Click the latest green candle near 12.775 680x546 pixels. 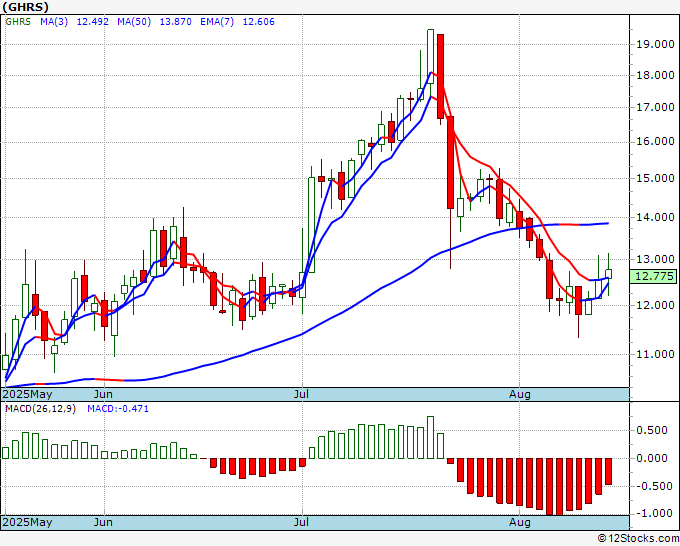click(x=608, y=274)
